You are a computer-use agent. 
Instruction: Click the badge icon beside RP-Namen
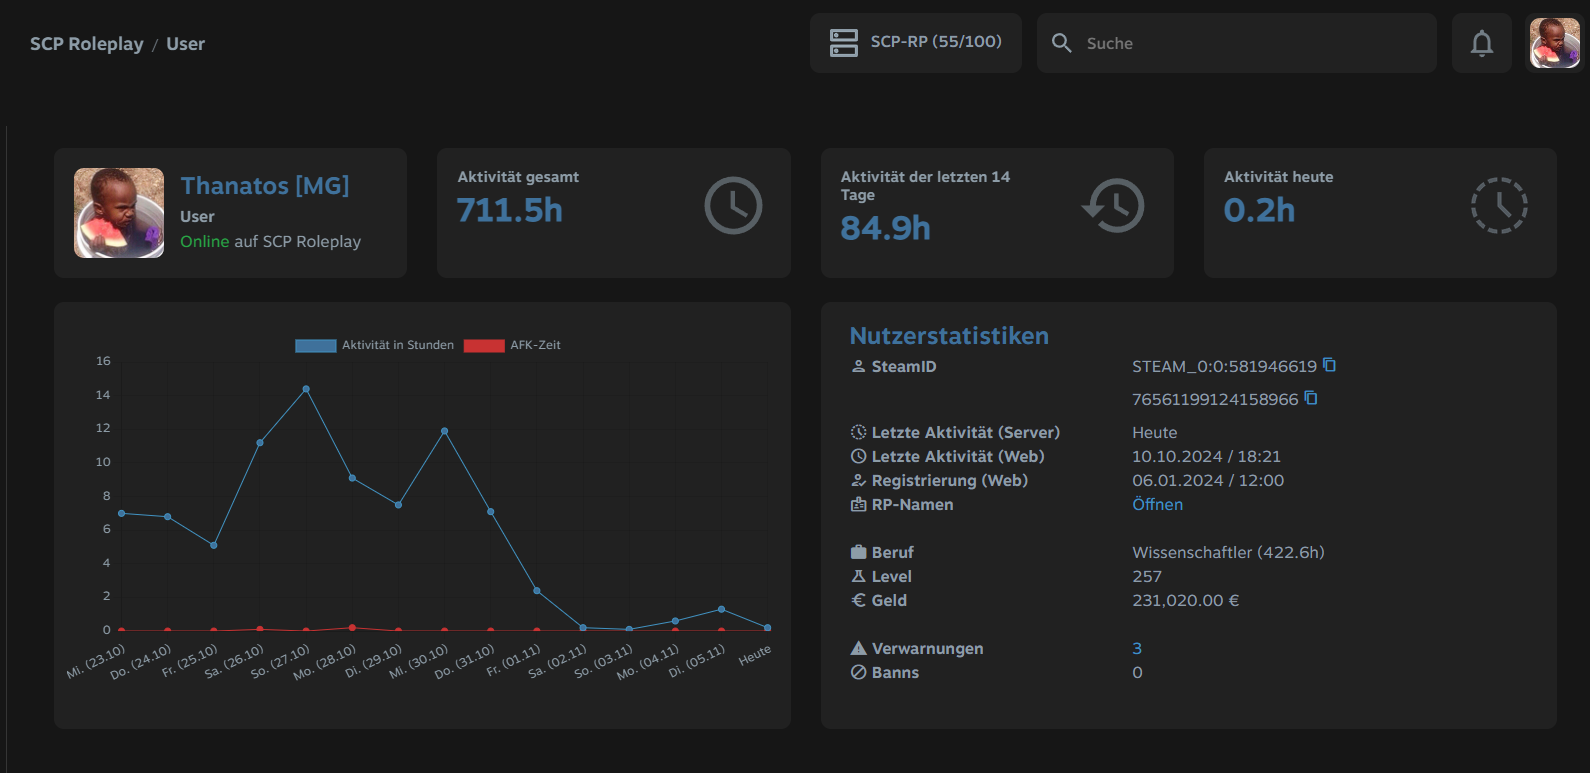tap(858, 505)
